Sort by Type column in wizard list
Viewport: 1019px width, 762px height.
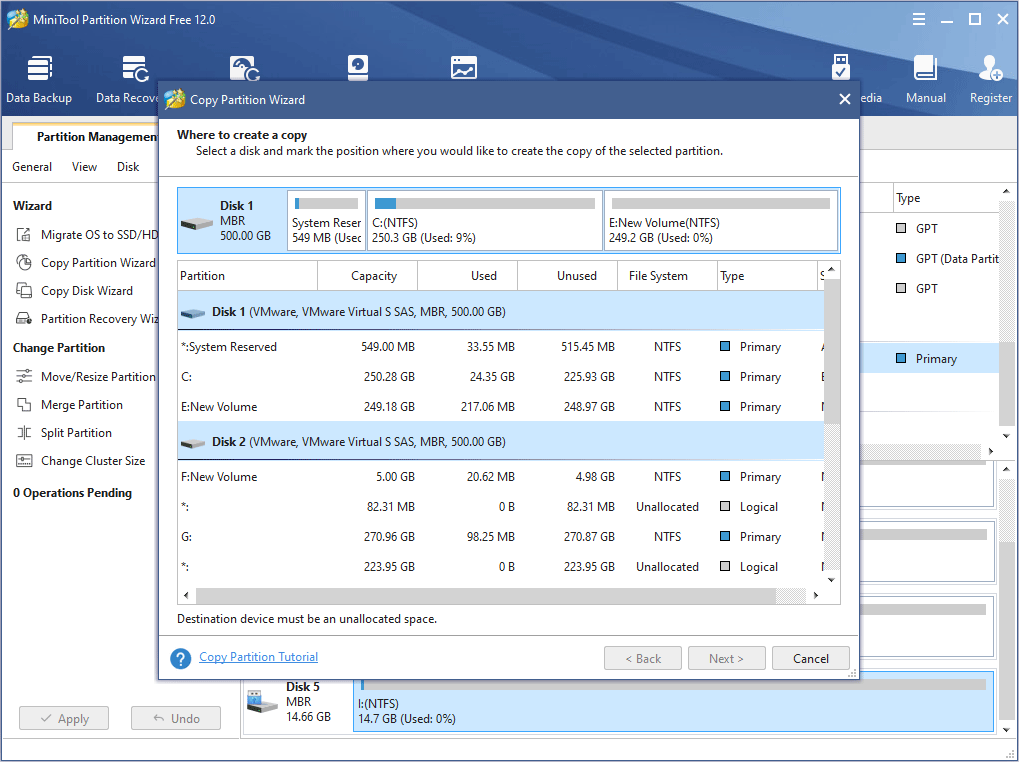767,276
